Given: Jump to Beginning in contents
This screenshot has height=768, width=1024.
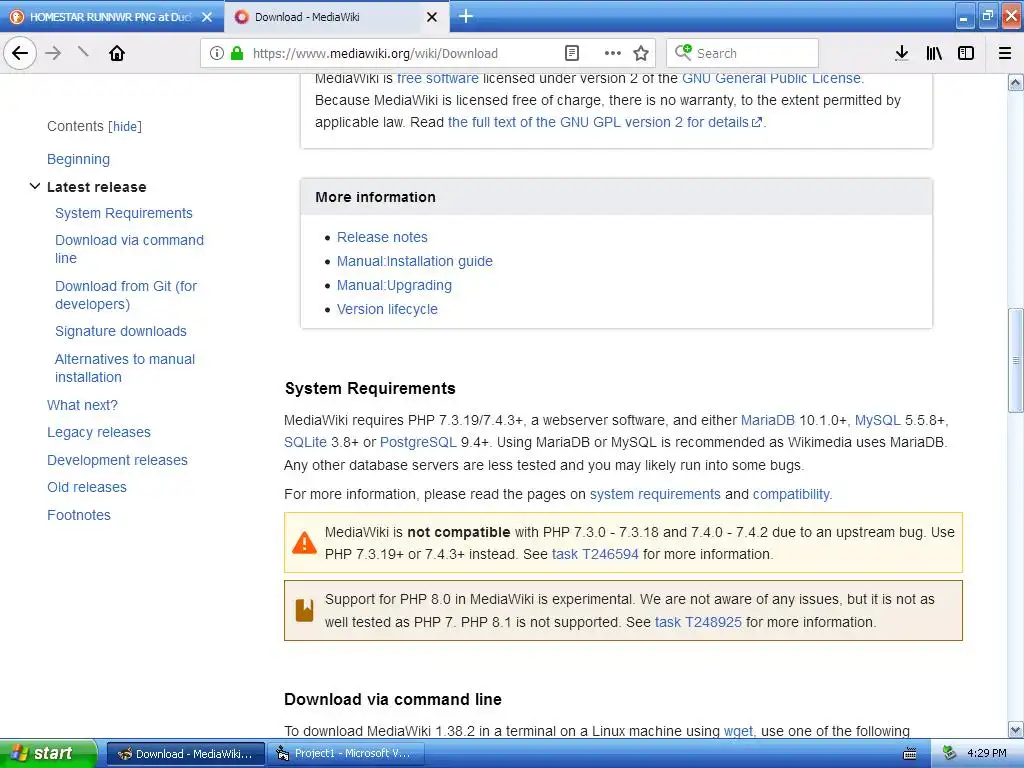Looking at the screenshot, I should click(78, 159).
